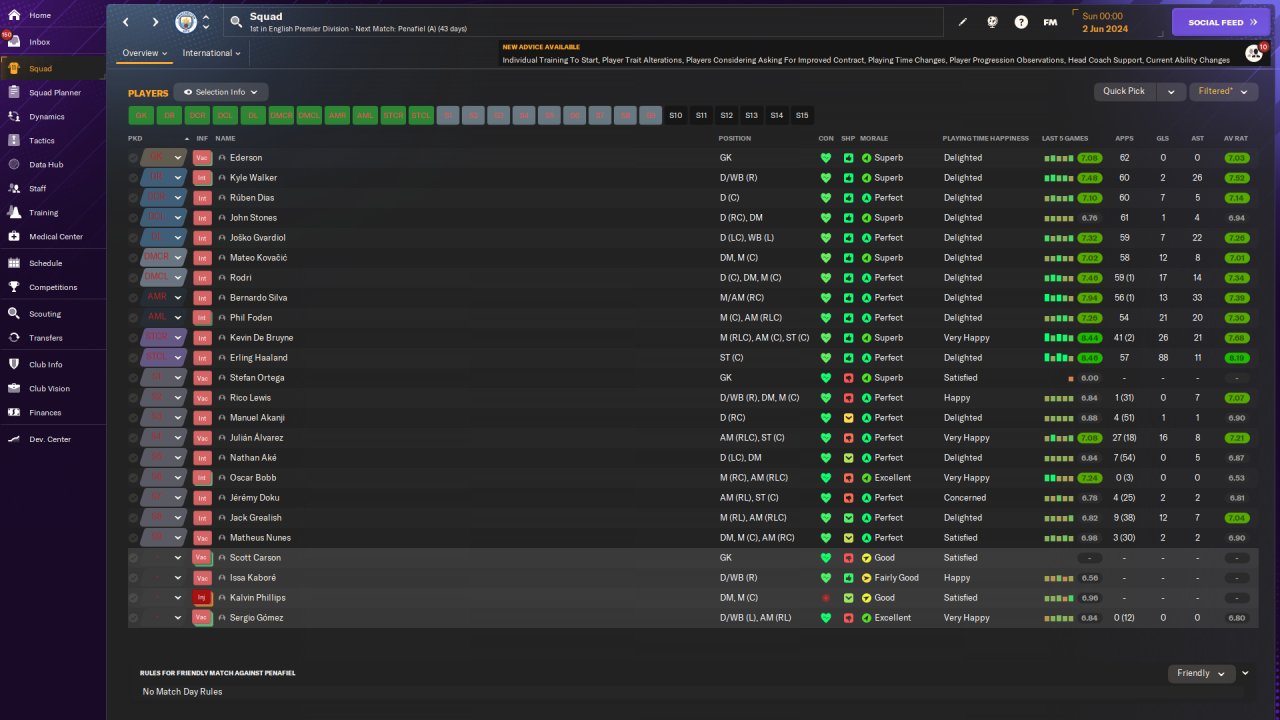Click the pencil edit icon in top bar
Viewport: 1280px width, 720px height.
963,22
